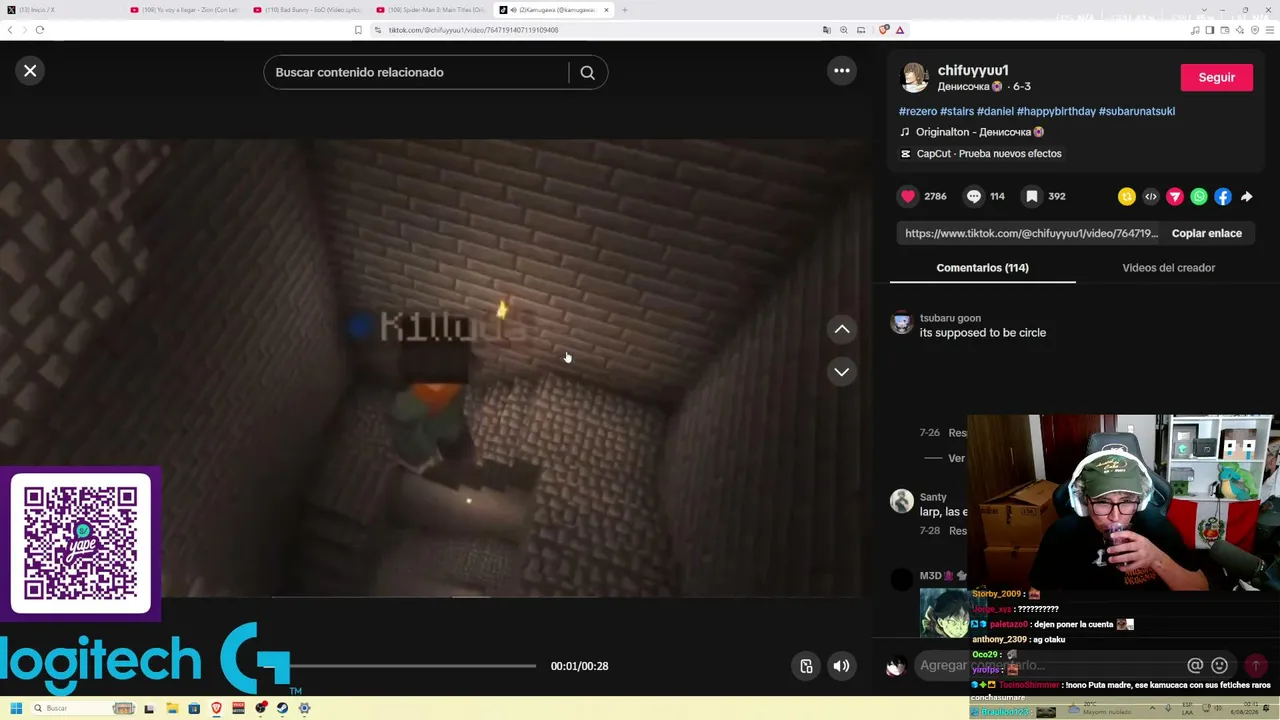Share the video to Facebook
The image size is (1280, 720).
(x=1223, y=197)
